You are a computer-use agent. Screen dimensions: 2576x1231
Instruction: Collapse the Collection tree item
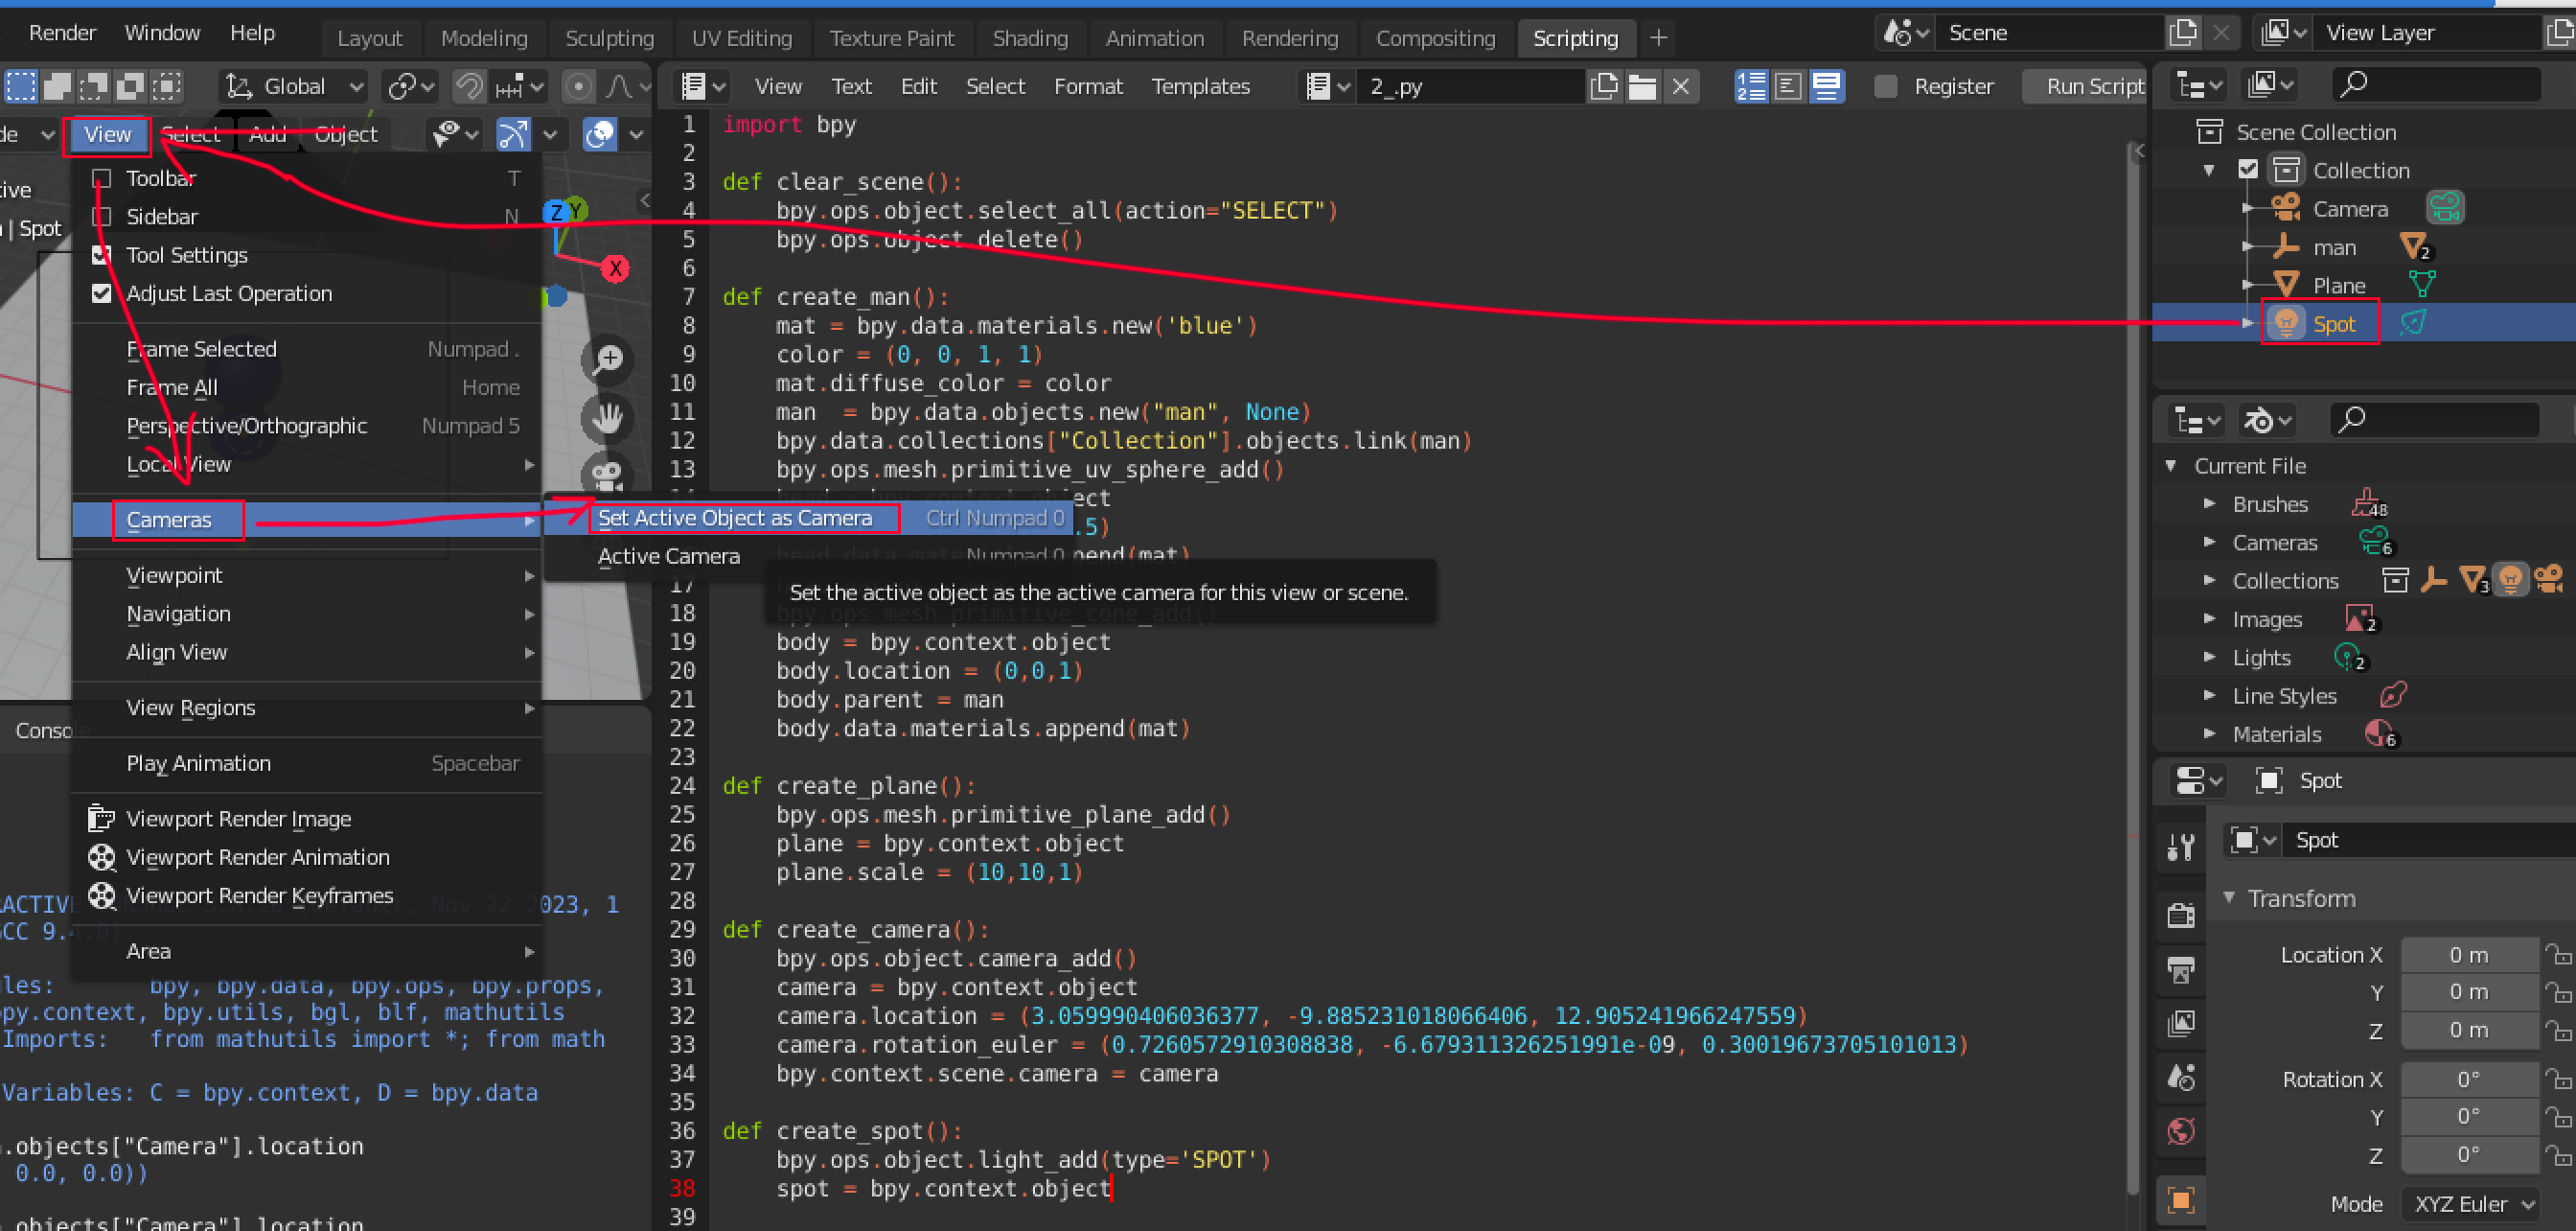click(2209, 170)
